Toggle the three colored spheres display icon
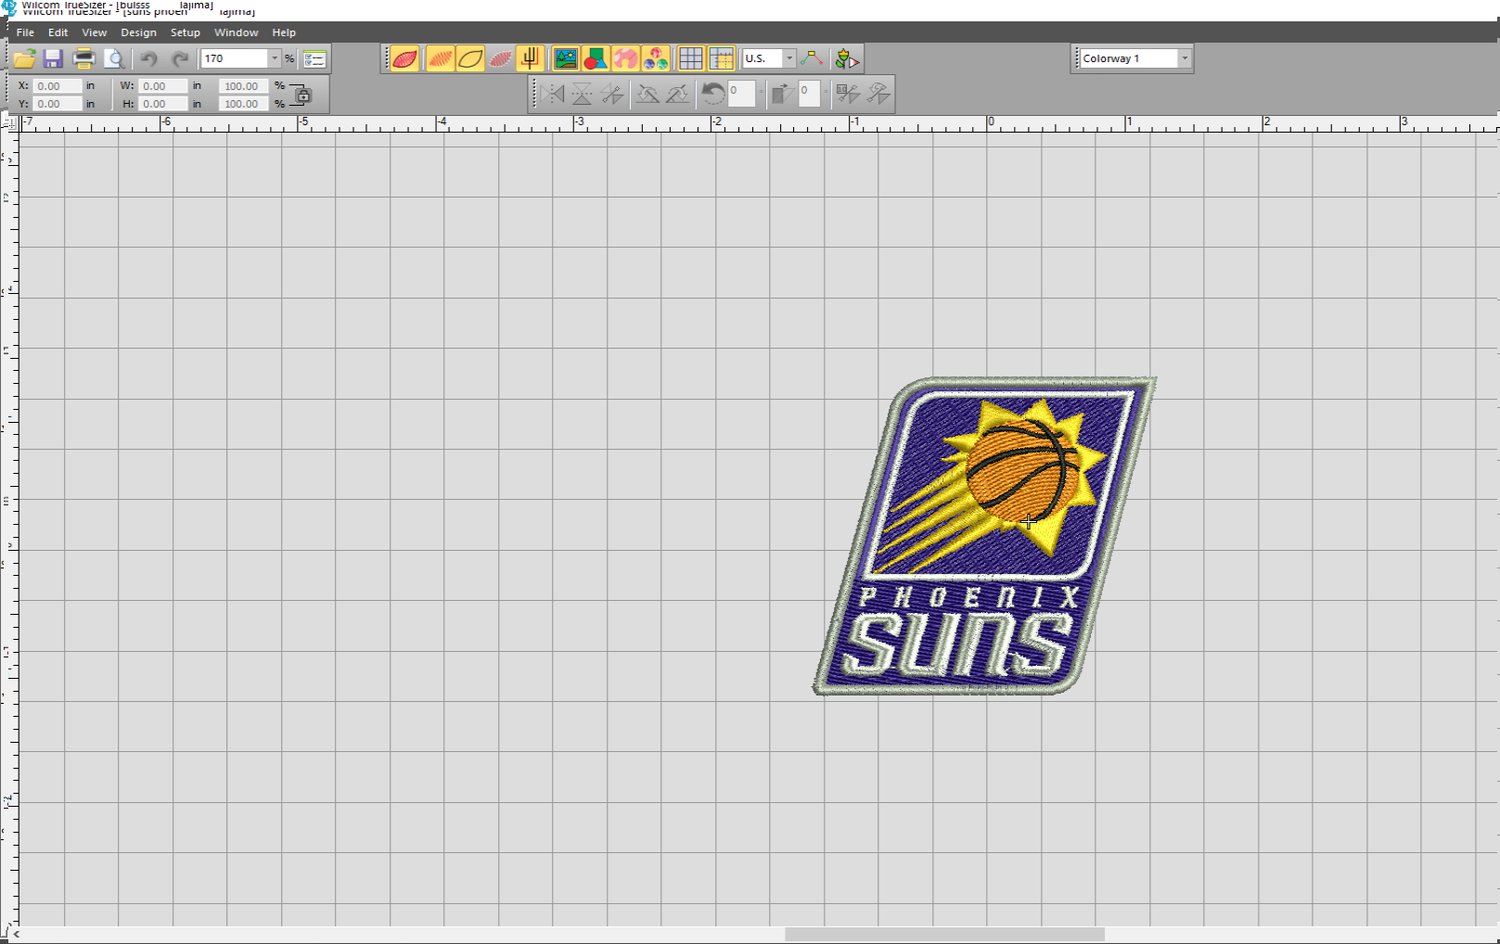1500x944 pixels. tap(655, 59)
